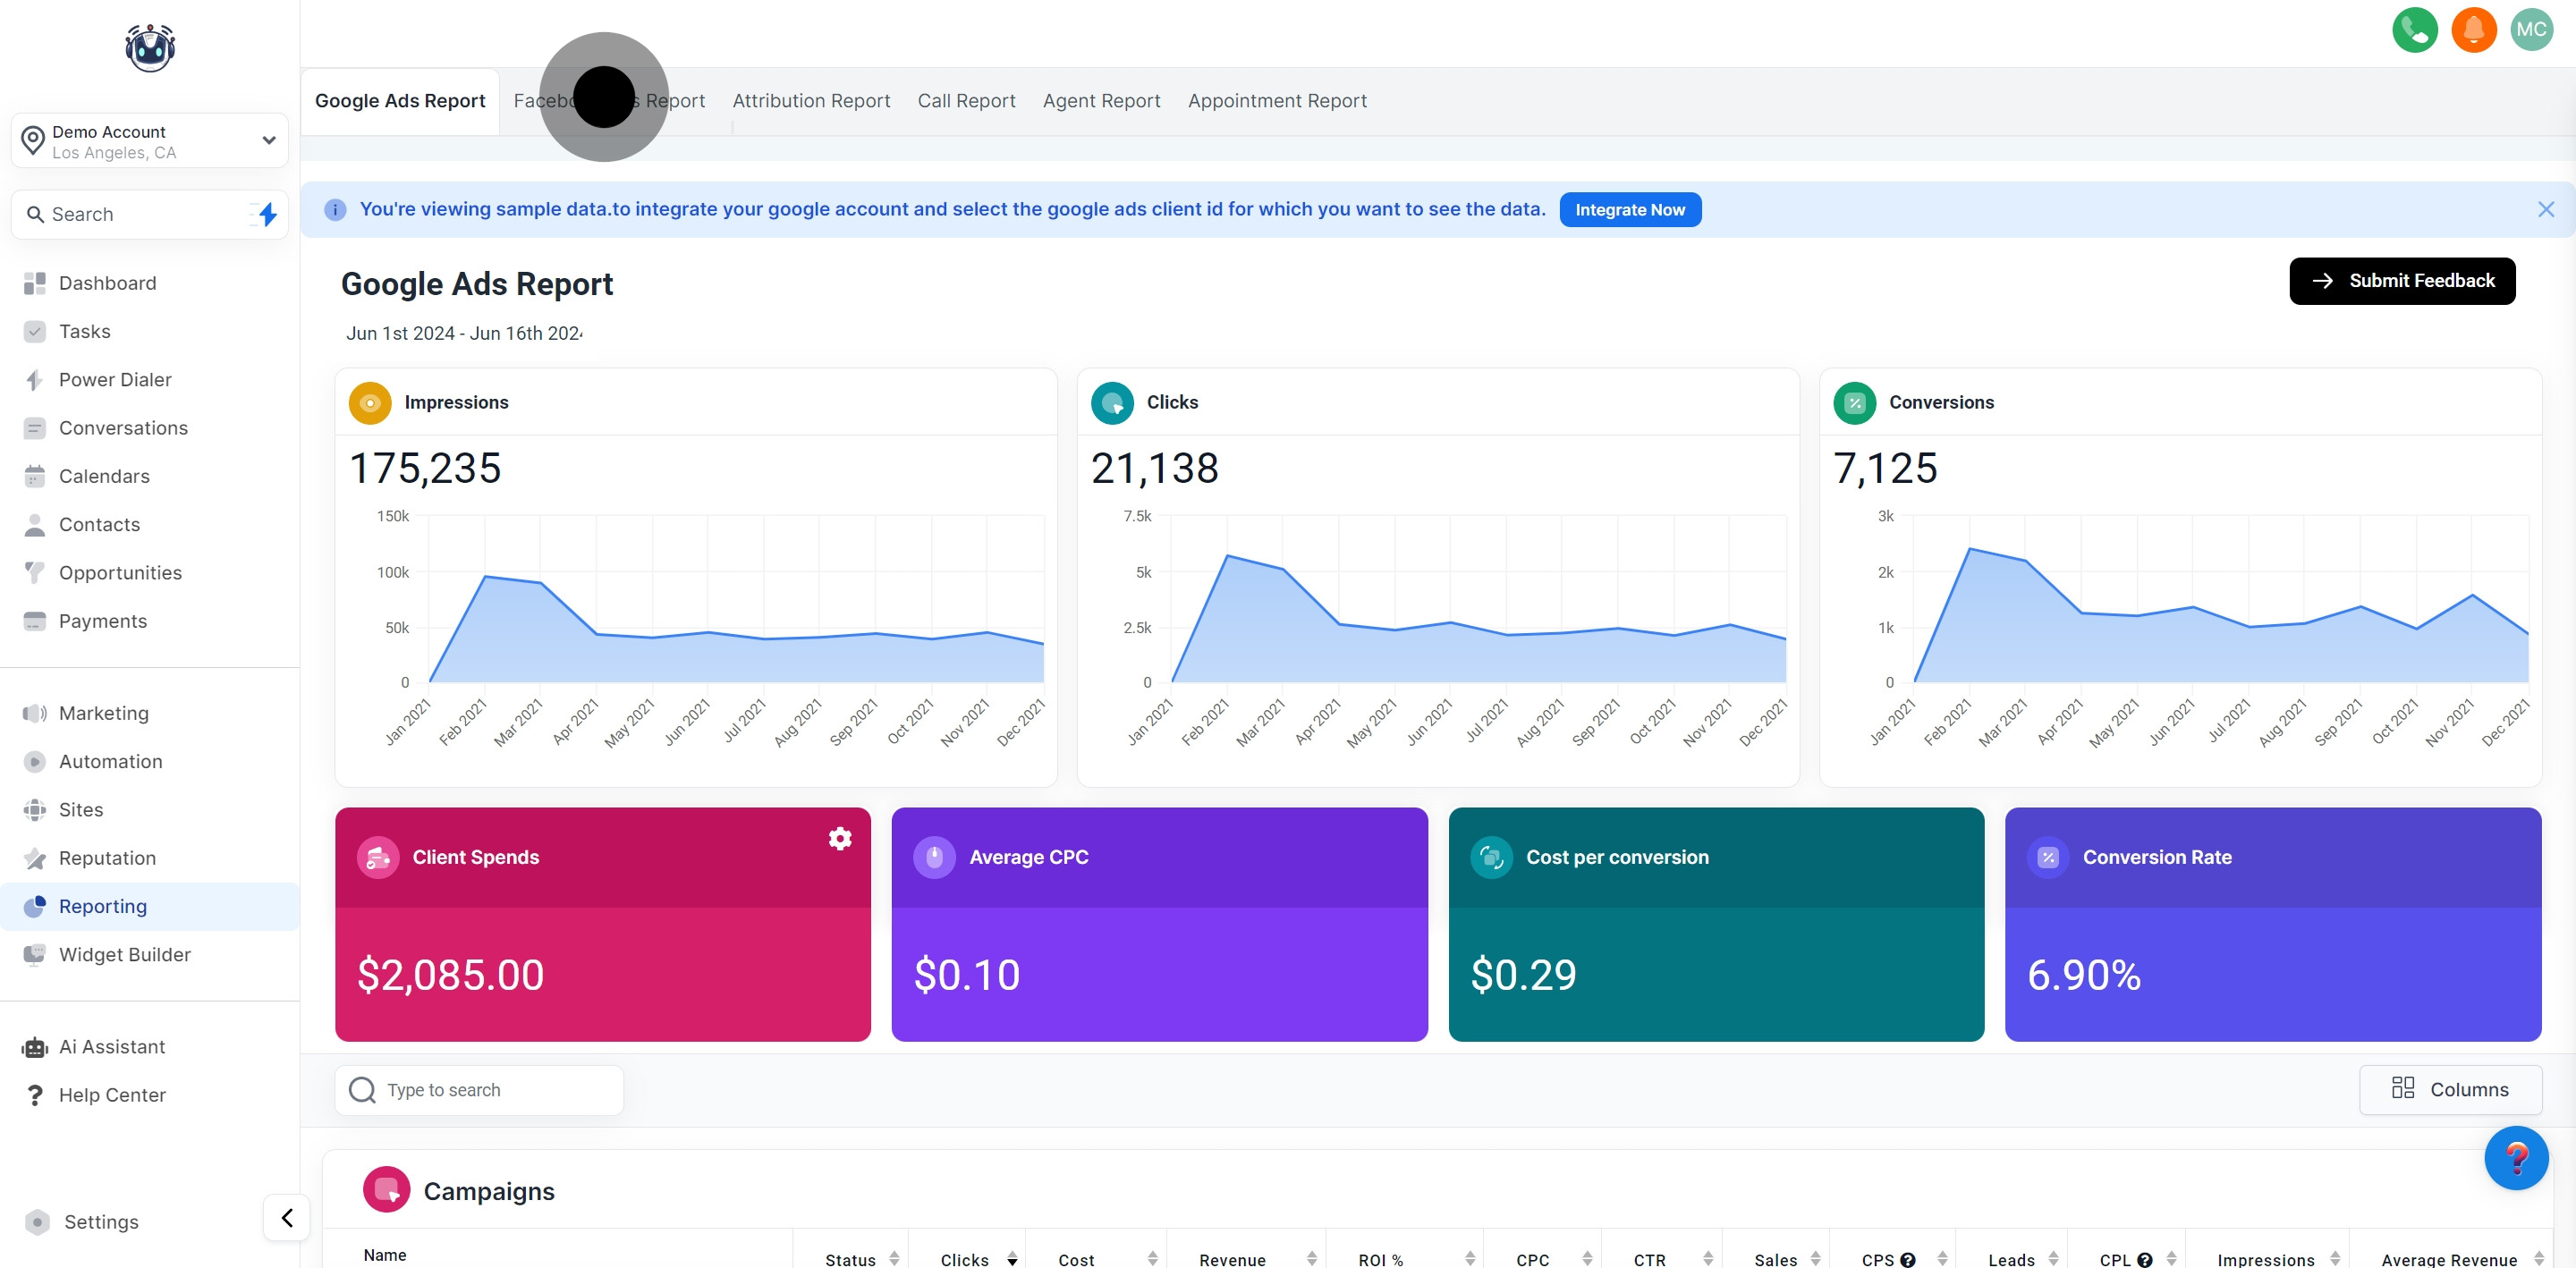Screen dimensions: 2576x1268
Task: Select the Dashboard icon in sidebar
Action: (35, 283)
